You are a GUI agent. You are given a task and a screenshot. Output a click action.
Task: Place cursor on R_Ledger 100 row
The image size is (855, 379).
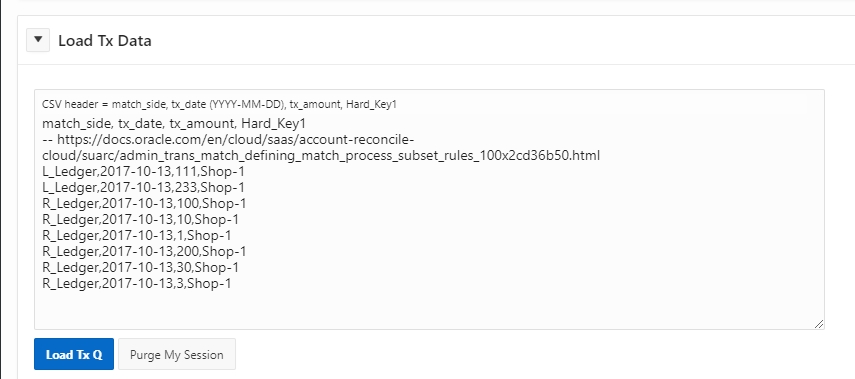pyautogui.click(x=144, y=203)
